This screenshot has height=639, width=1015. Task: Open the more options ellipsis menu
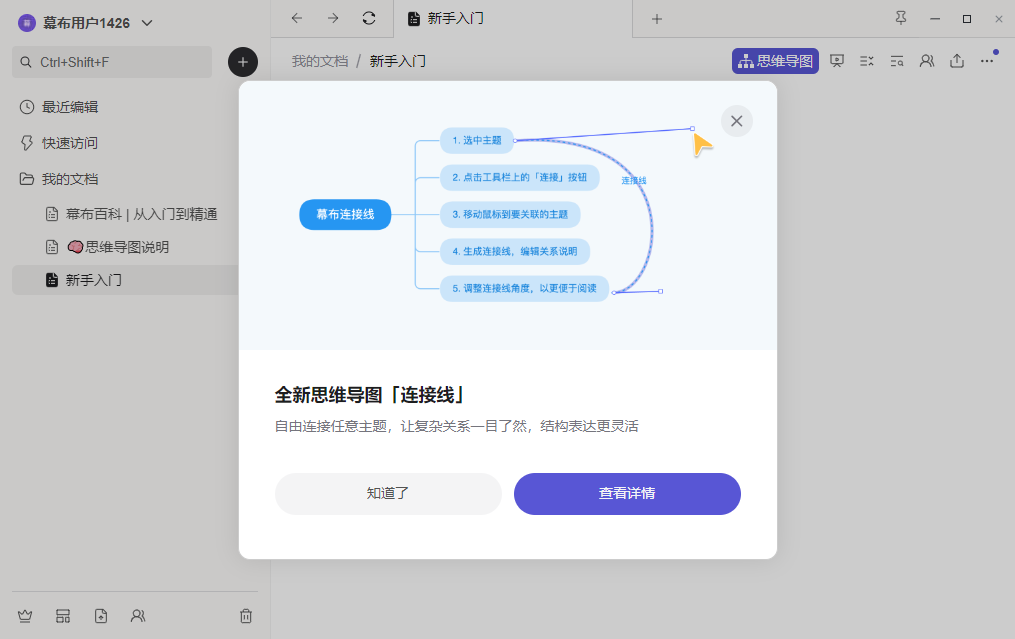click(987, 61)
